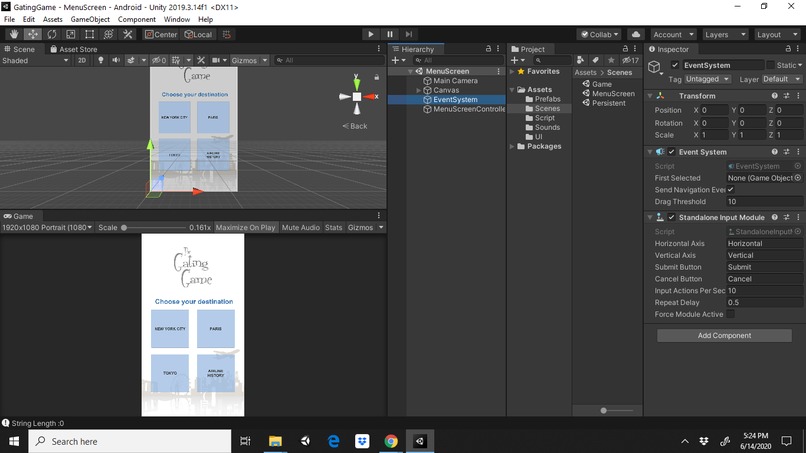Disable Event System component checkbox
Viewport: 806px width, 453px height.
pyautogui.click(x=671, y=152)
